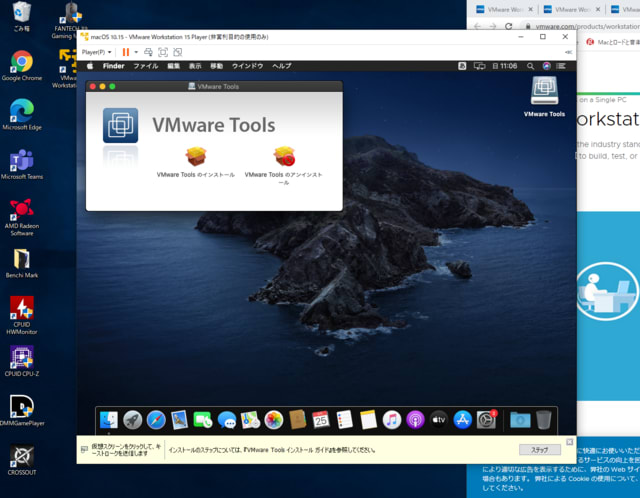Open the Player(P) dropdown menu

point(95,51)
